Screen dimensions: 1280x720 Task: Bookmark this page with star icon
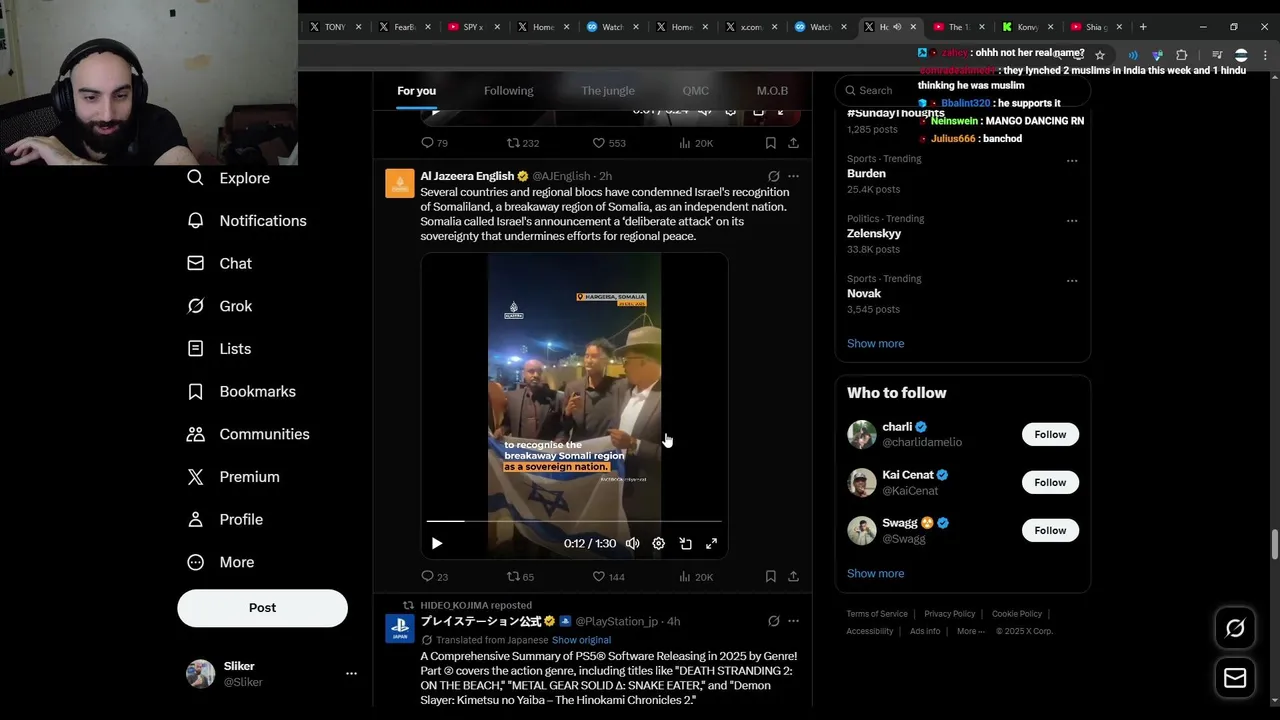pos(1100,55)
